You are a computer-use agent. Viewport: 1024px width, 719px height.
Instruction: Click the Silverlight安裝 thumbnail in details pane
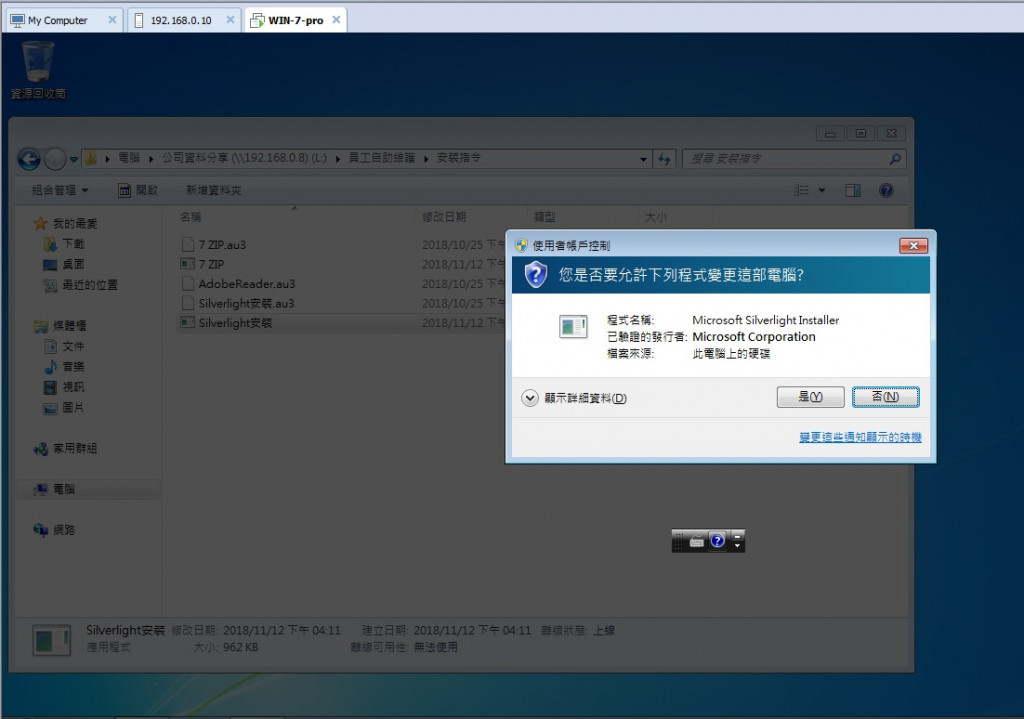pos(51,639)
